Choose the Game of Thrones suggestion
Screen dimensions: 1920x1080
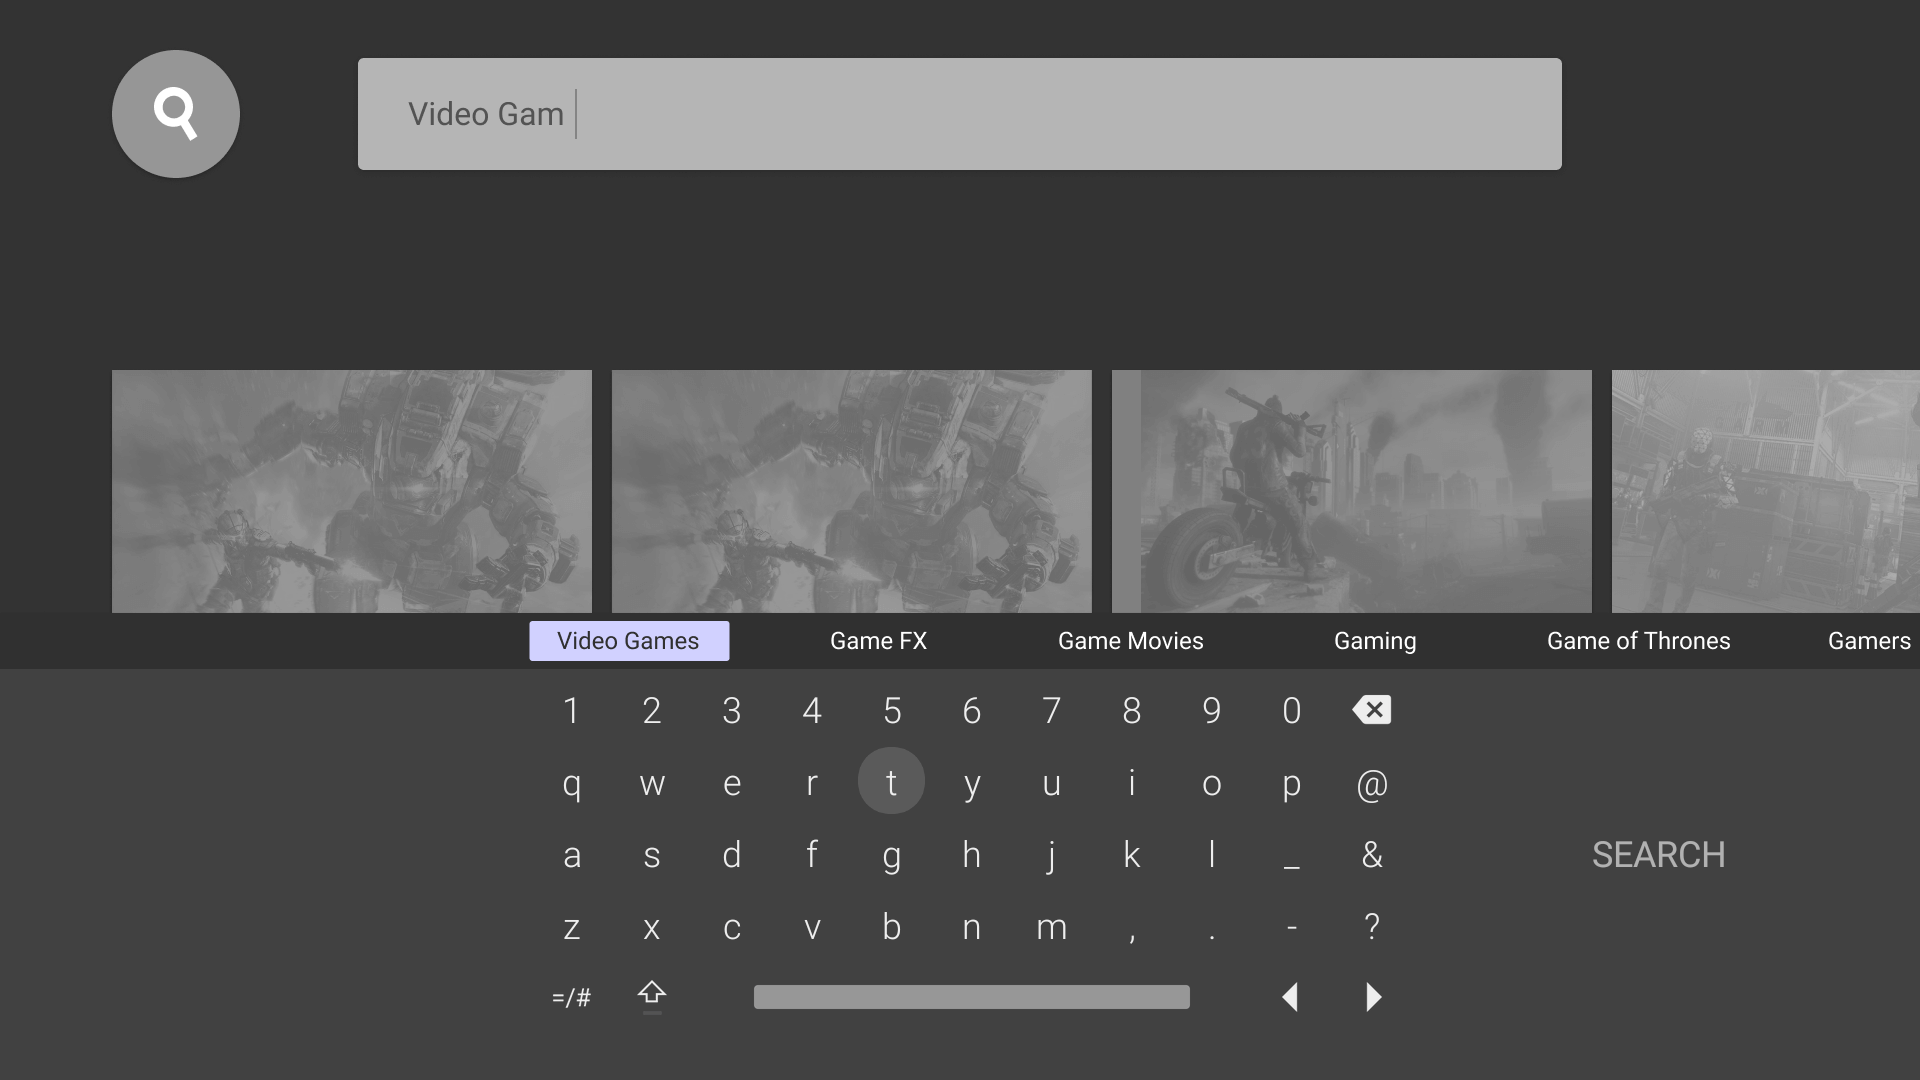(x=1638, y=641)
